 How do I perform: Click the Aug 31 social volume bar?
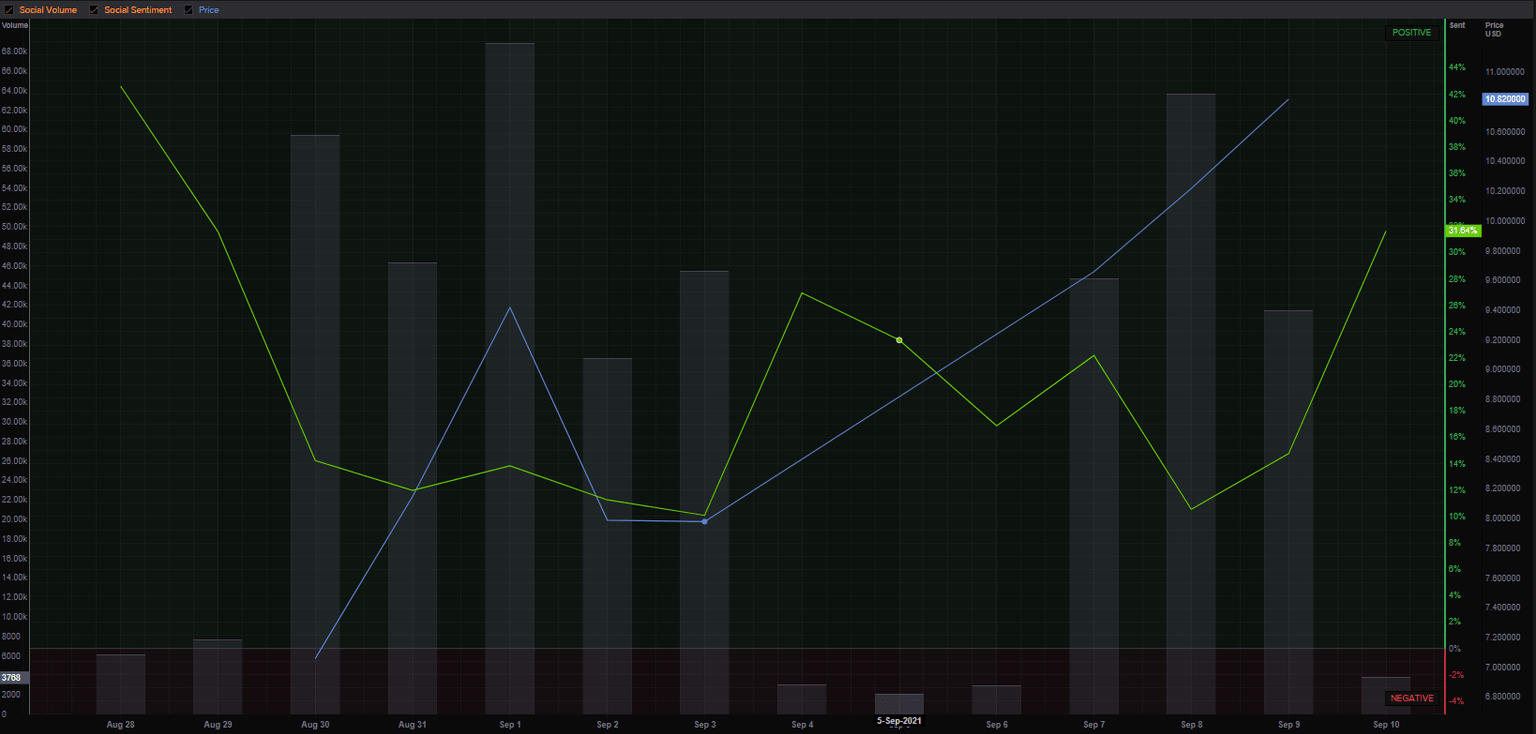[413, 488]
